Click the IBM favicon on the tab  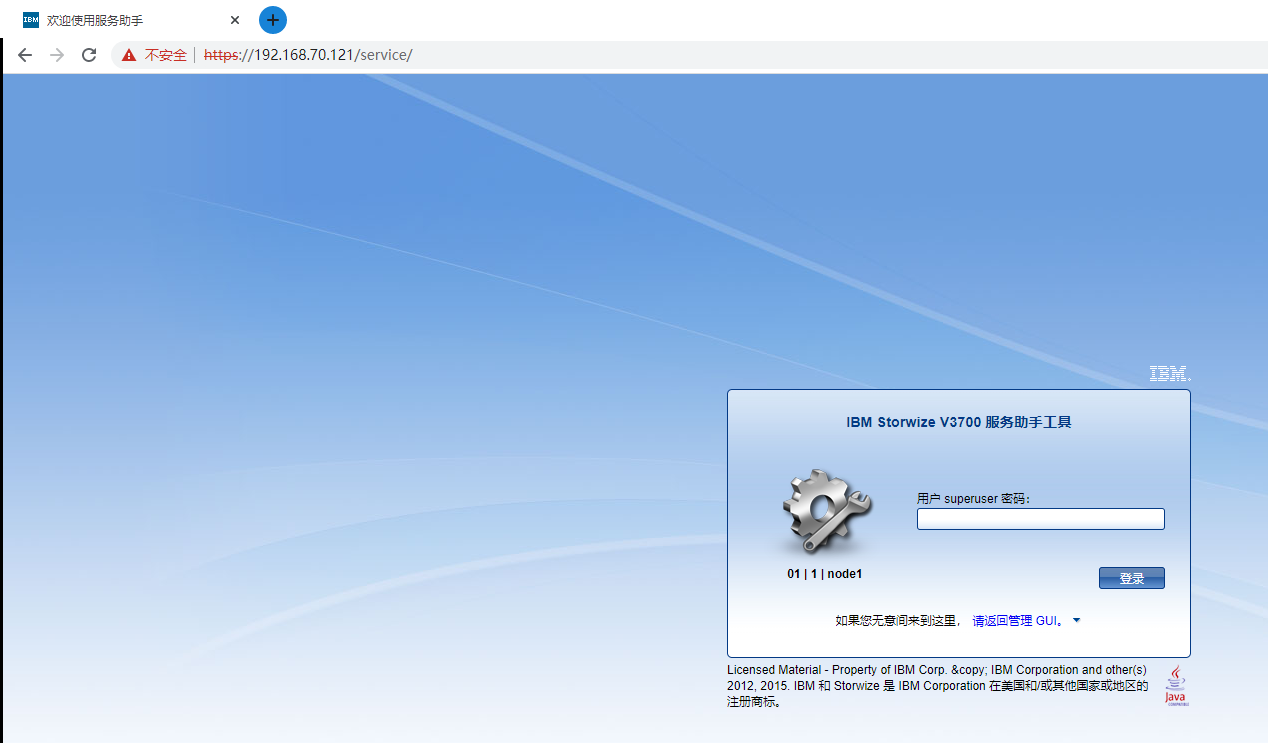(31, 20)
